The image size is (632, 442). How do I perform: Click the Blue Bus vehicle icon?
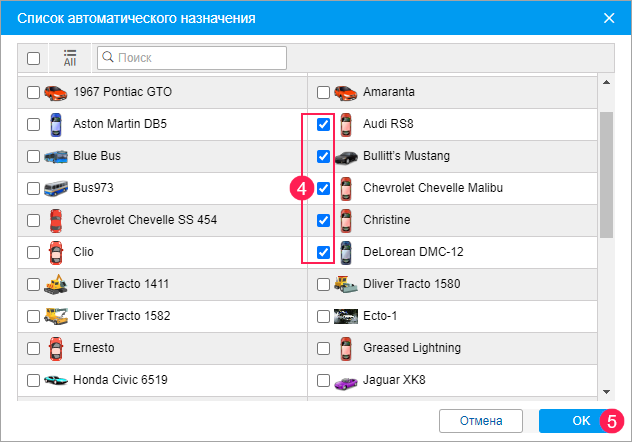(x=56, y=156)
